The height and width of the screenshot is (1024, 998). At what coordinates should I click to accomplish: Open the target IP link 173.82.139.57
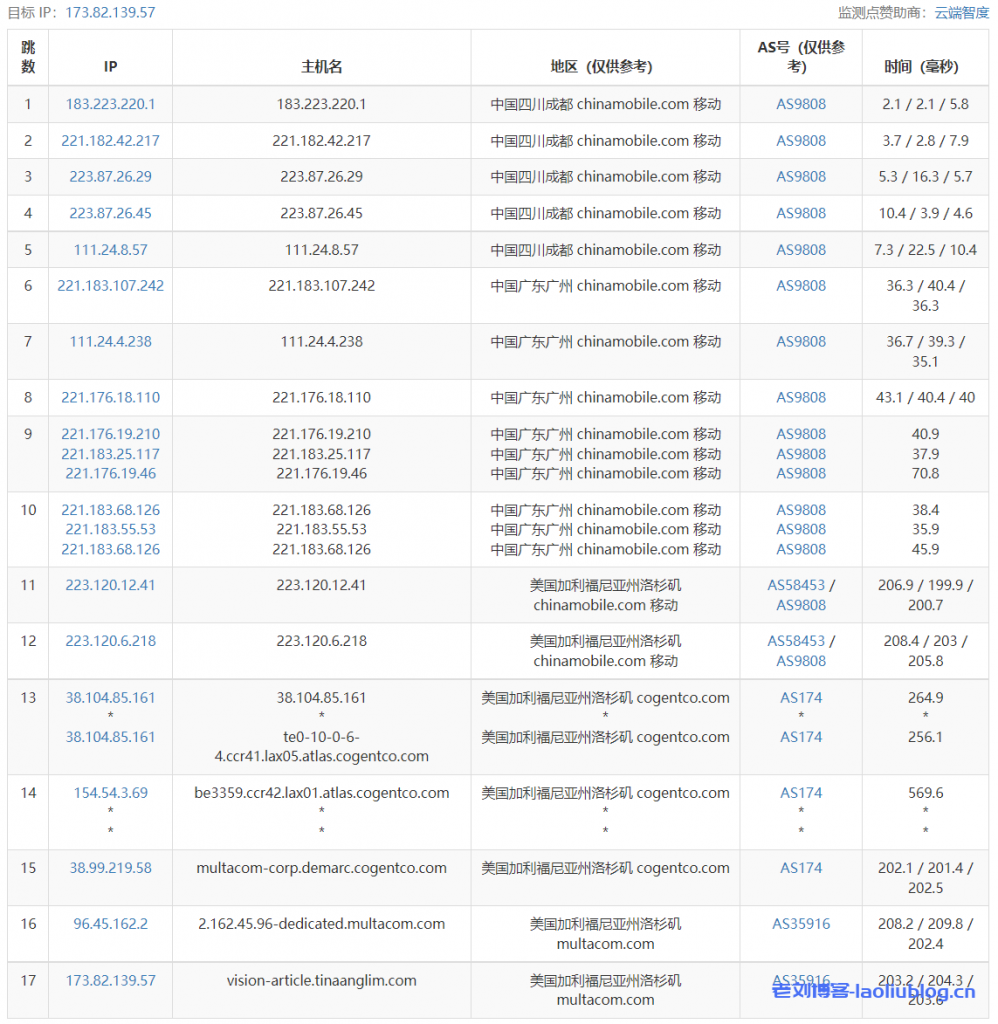pyautogui.click(x=110, y=14)
